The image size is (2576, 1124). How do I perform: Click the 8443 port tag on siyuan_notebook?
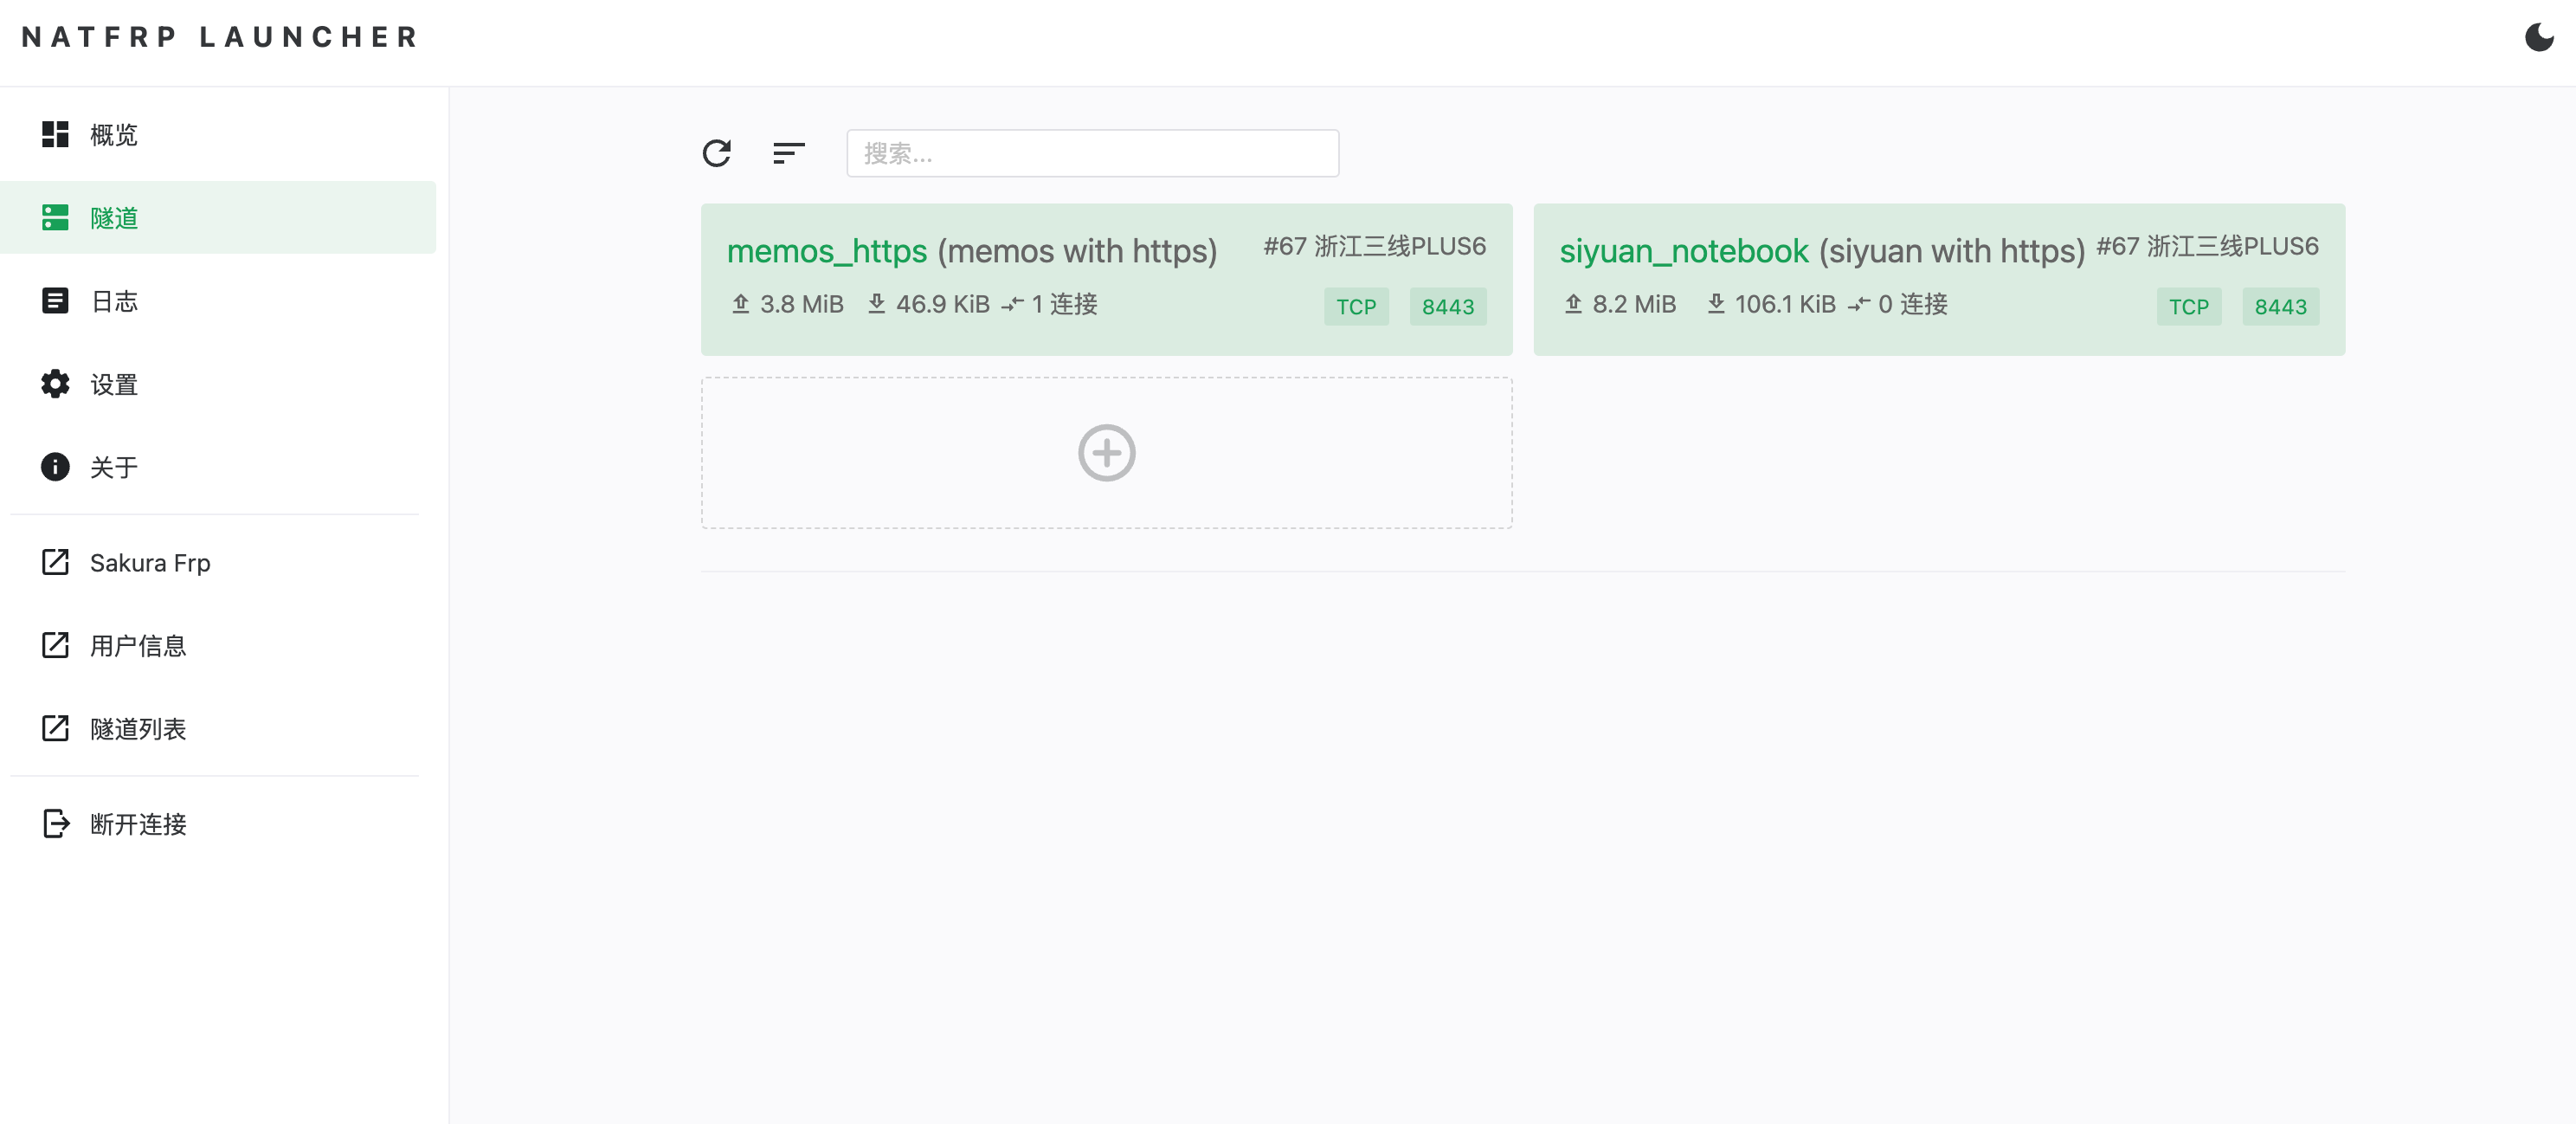pyautogui.click(x=2280, y=307)
